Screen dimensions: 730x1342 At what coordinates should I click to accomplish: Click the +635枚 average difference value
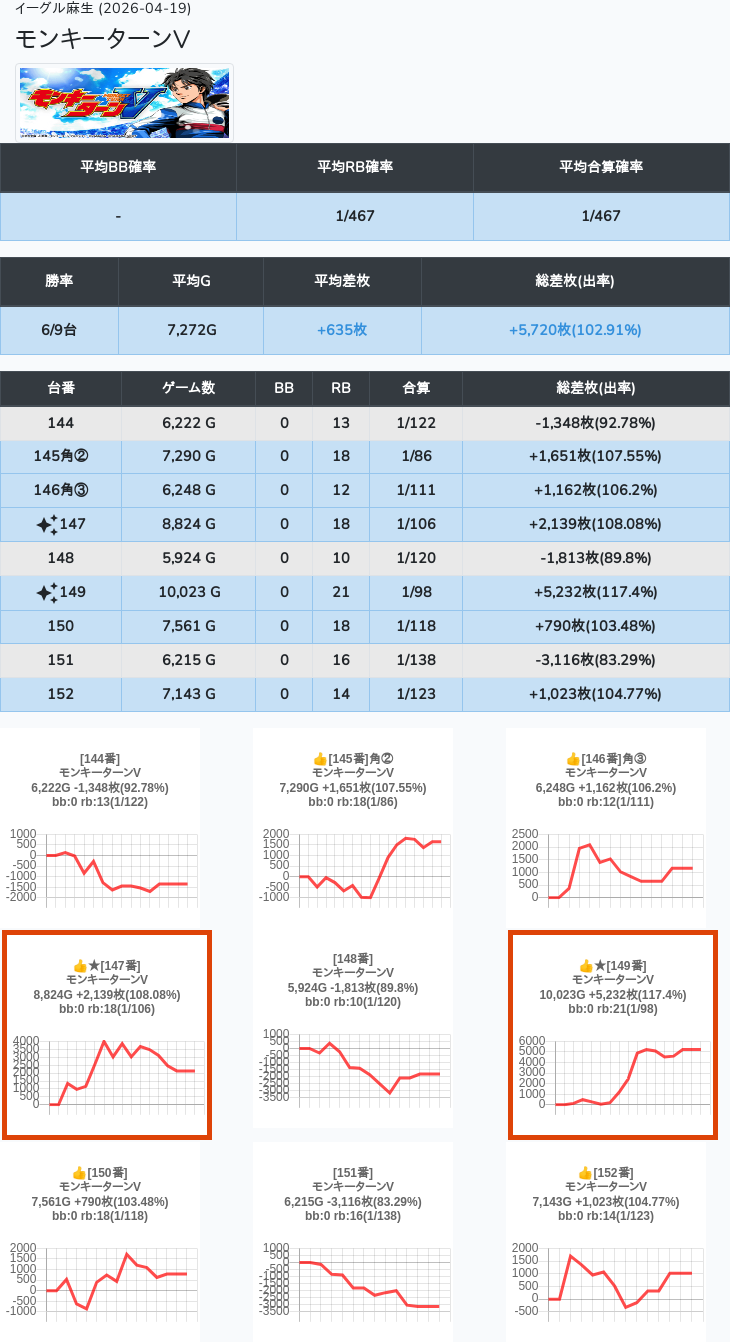point(342,330)
